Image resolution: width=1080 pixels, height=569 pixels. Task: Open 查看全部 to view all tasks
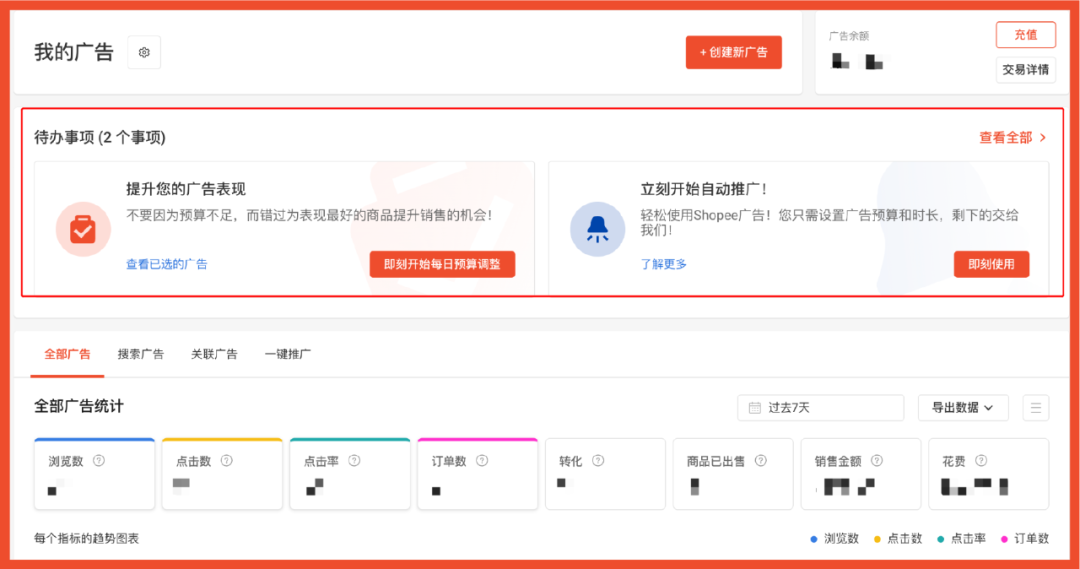[x=1006, y=138]
